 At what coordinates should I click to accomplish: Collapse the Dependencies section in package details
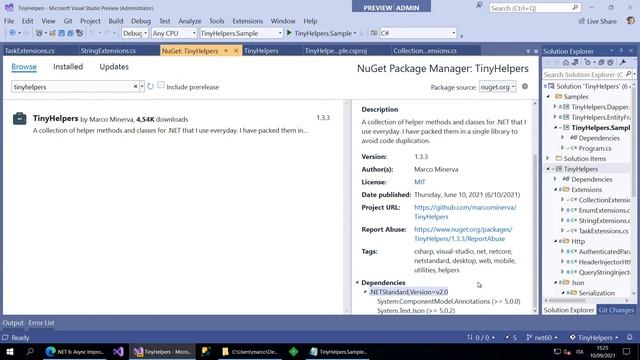tap(357, 282)
